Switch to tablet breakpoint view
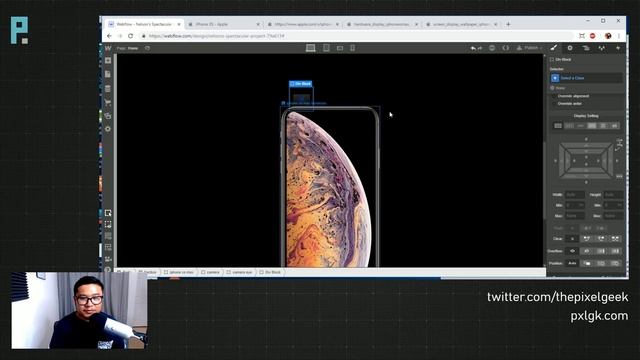This screenshot has height=360, width=640. (326, 48)
